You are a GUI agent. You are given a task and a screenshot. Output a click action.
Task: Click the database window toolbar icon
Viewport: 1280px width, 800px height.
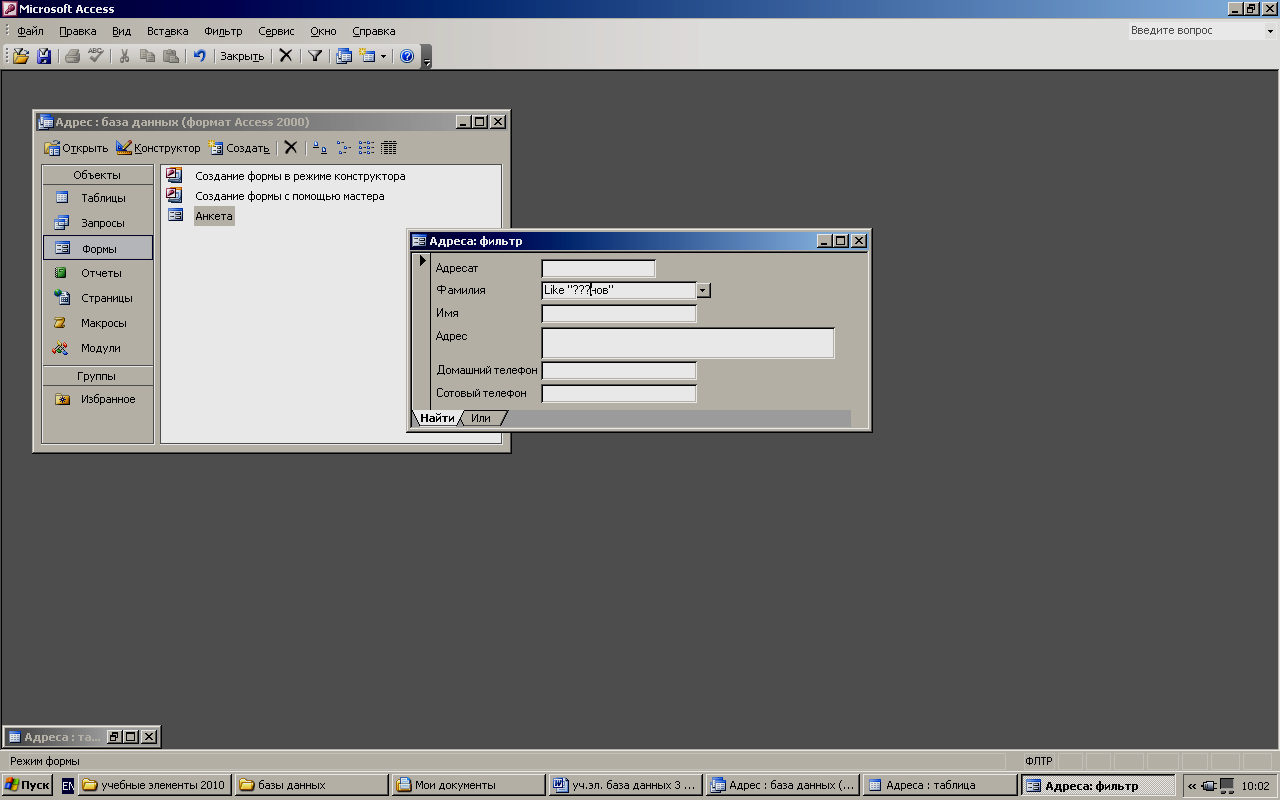[x=344, y=56]
